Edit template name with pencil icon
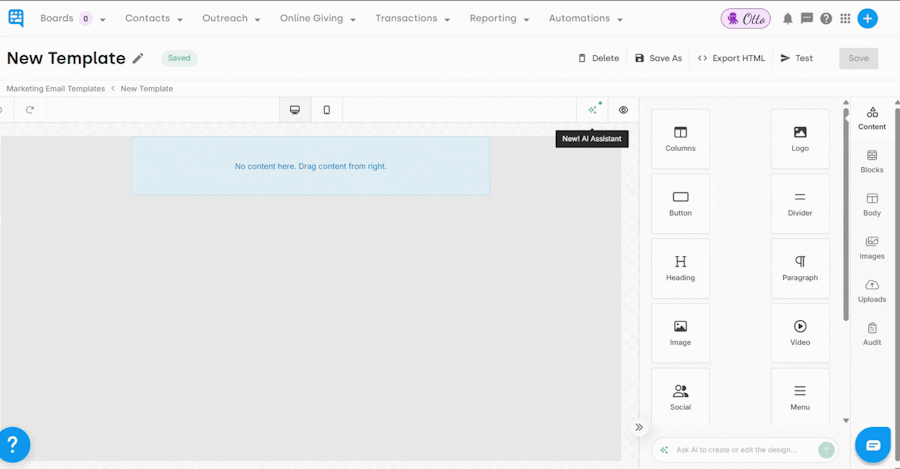The width and height of the screenshot is (900, 469). coord(138,58)
